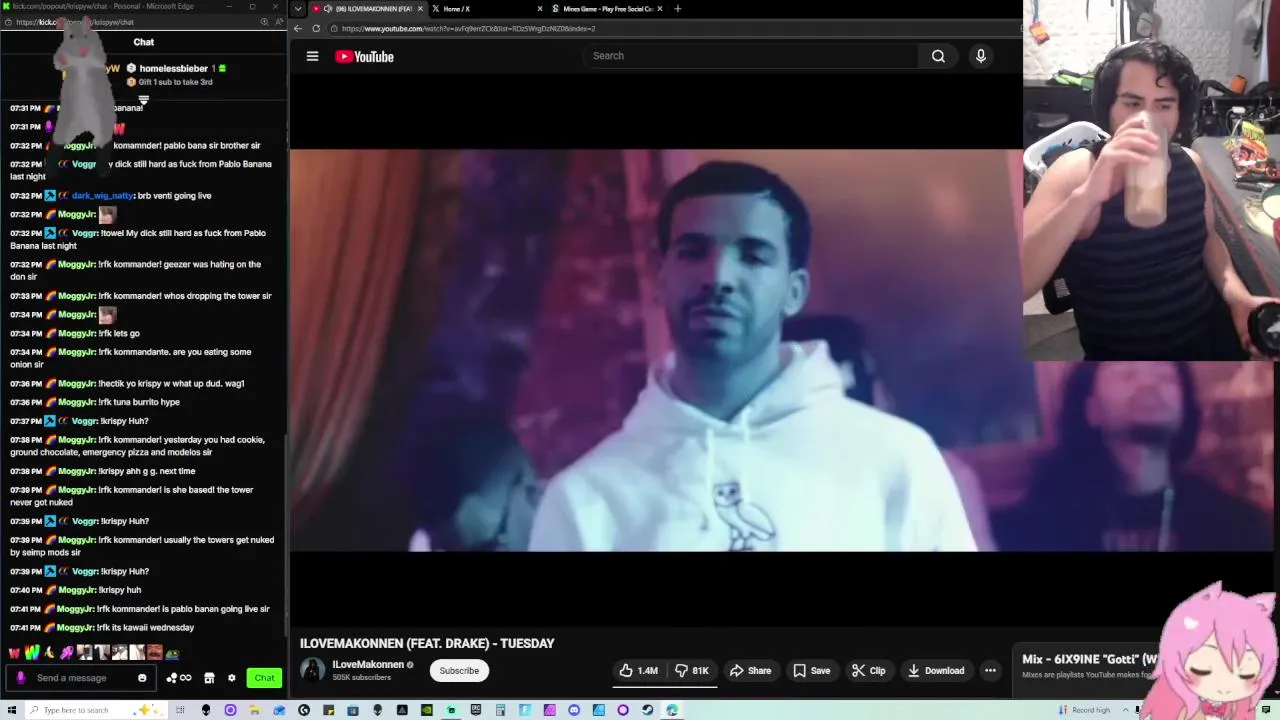Insert the rainbow W emote

click(32, 653)
